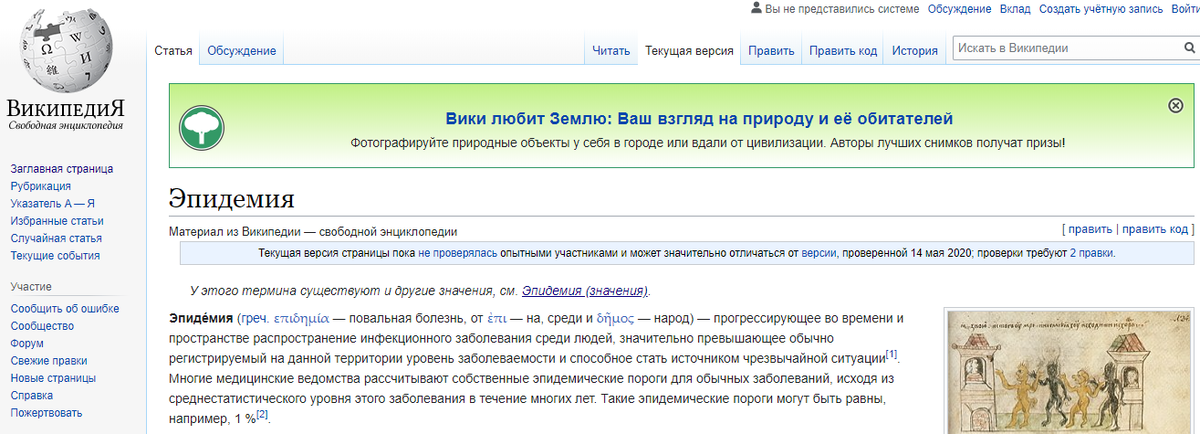Open the Править код tab
This screenshot has height=434, width=1200.
tap(843, 51)
